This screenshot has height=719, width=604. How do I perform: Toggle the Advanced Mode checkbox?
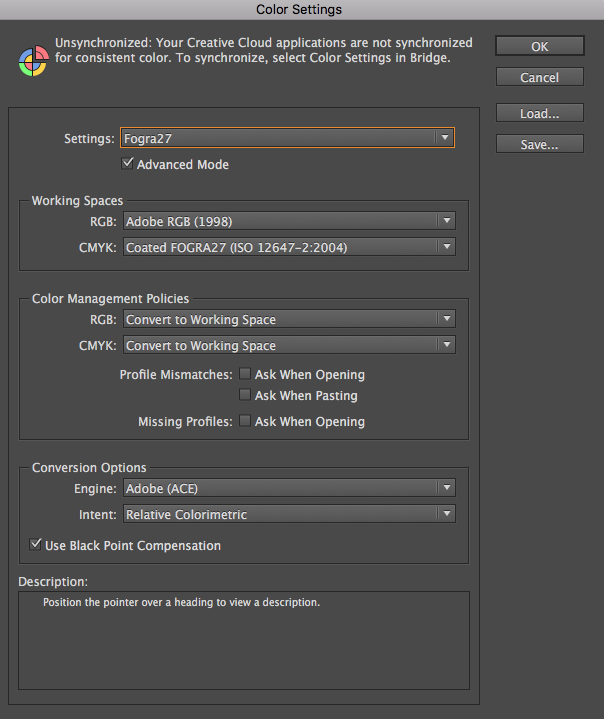click(128, 164)
